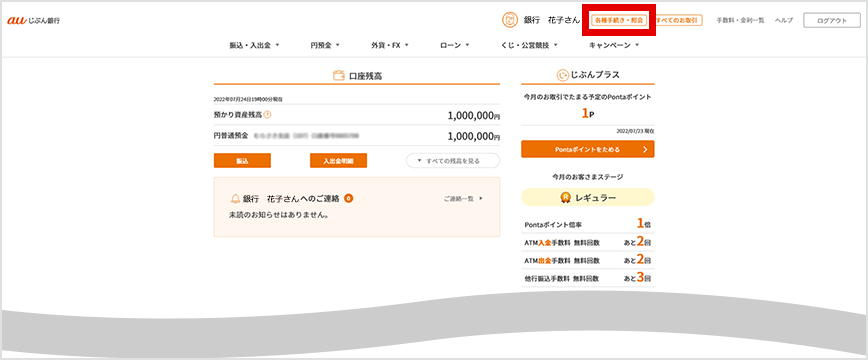Click the ATM入金手数料 無料回数 row
The image size is (868, 360).
pos(587,241)
